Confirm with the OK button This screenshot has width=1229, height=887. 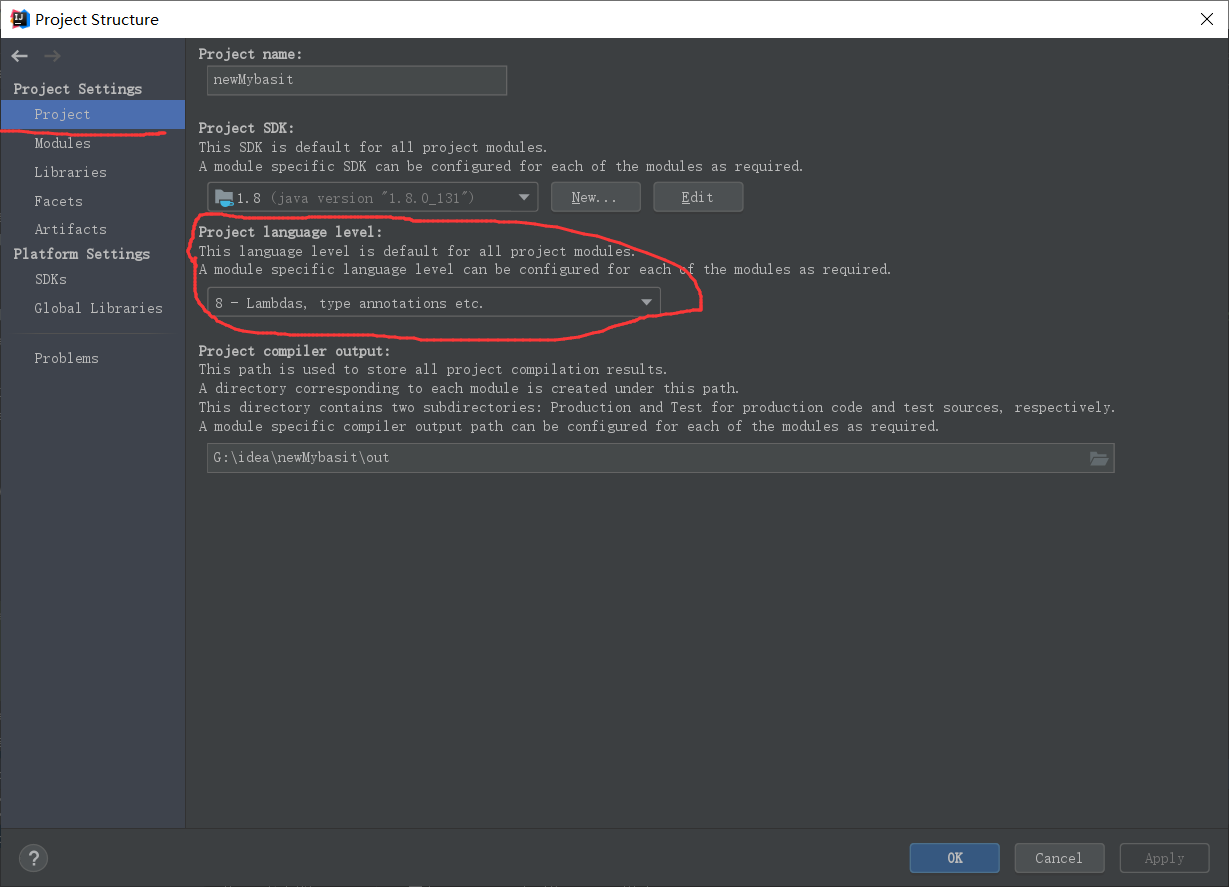tap(954, 858)
